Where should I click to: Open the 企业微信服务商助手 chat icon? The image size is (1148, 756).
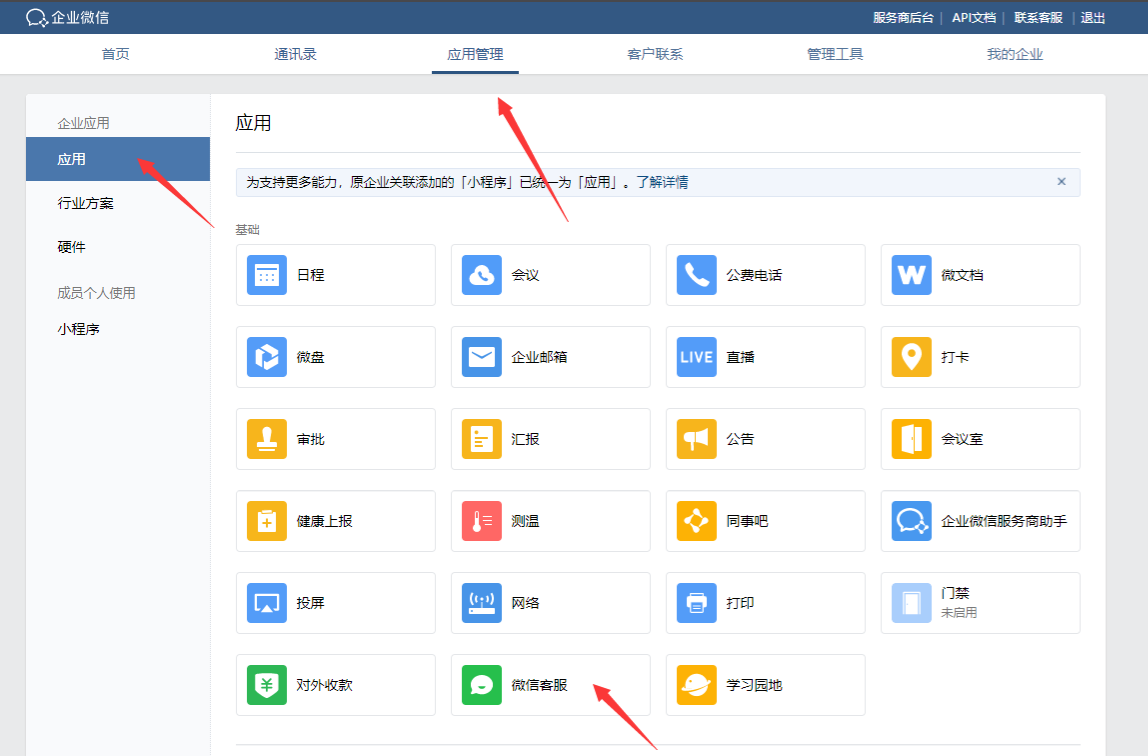912,521
